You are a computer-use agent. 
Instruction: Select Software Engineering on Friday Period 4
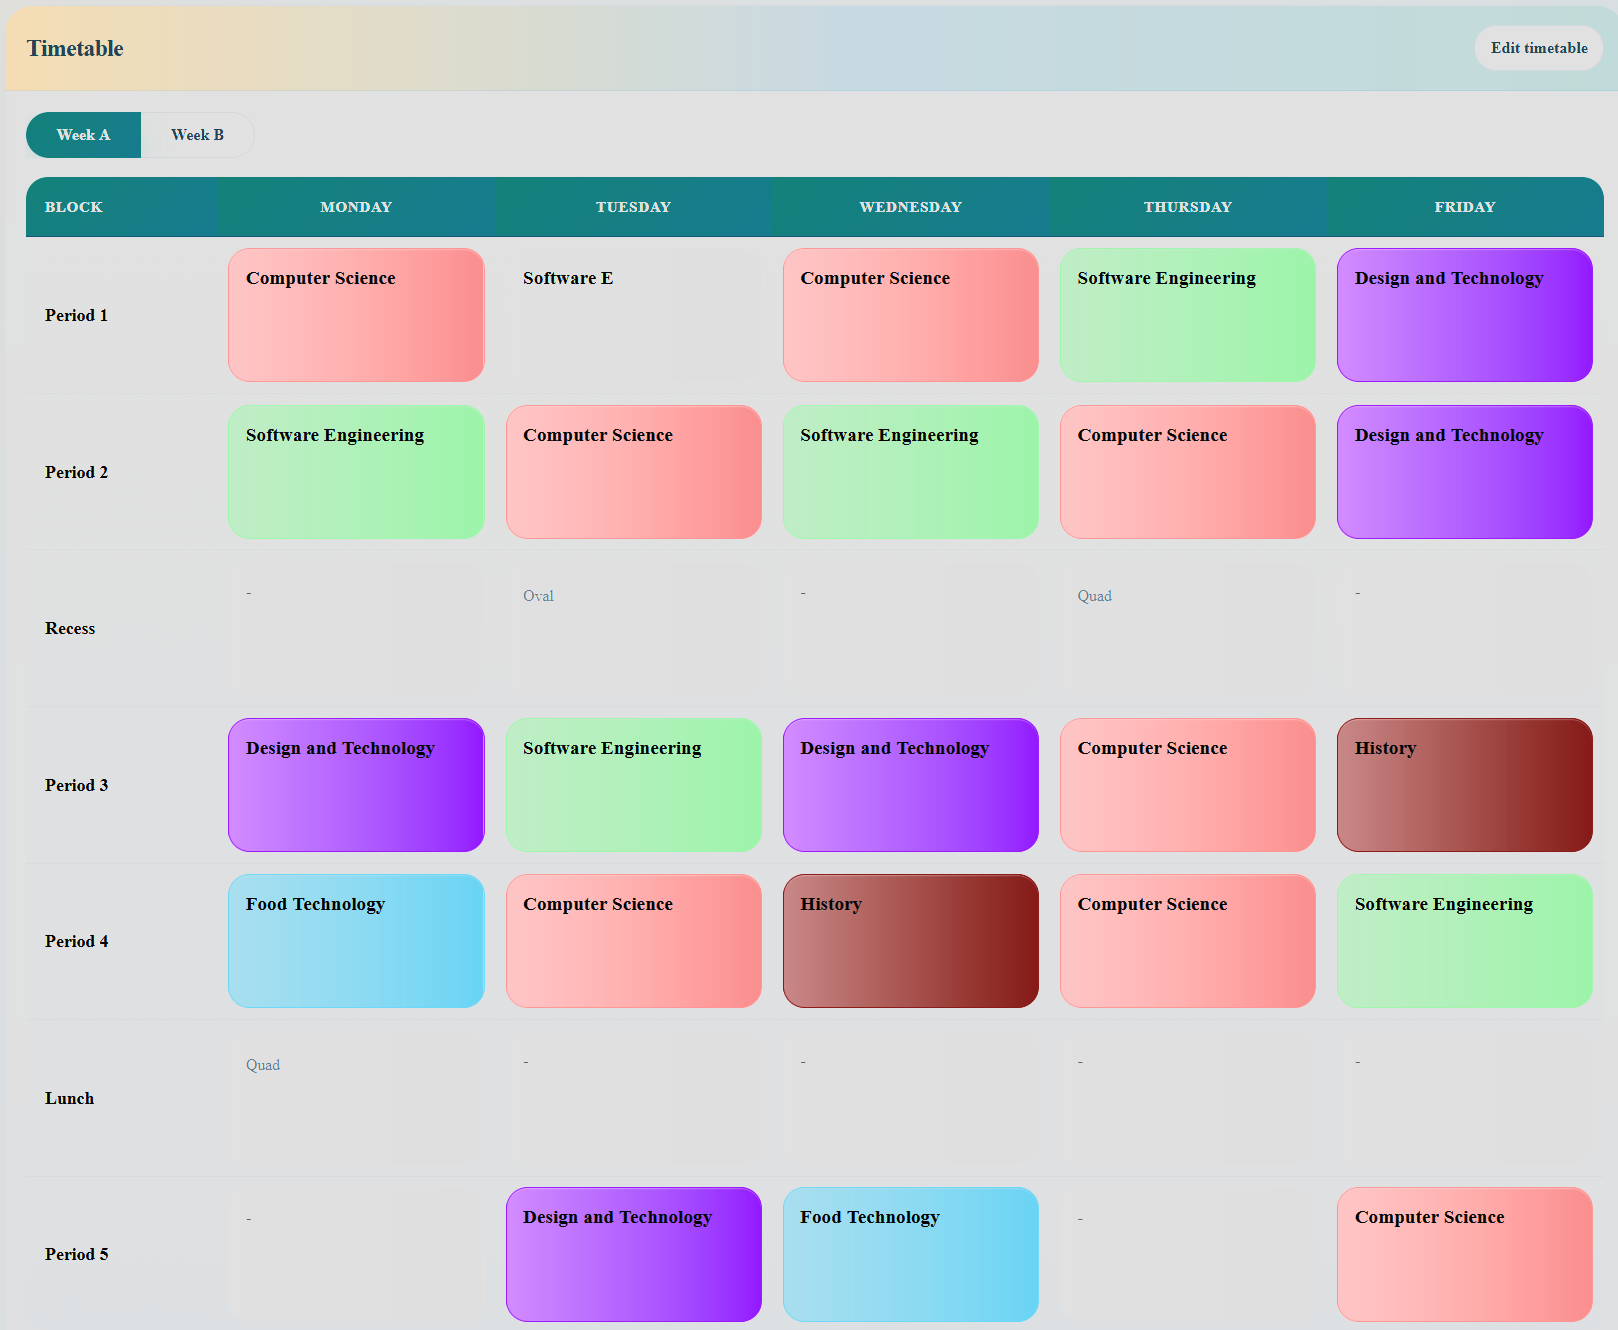tap(1464, 940)
